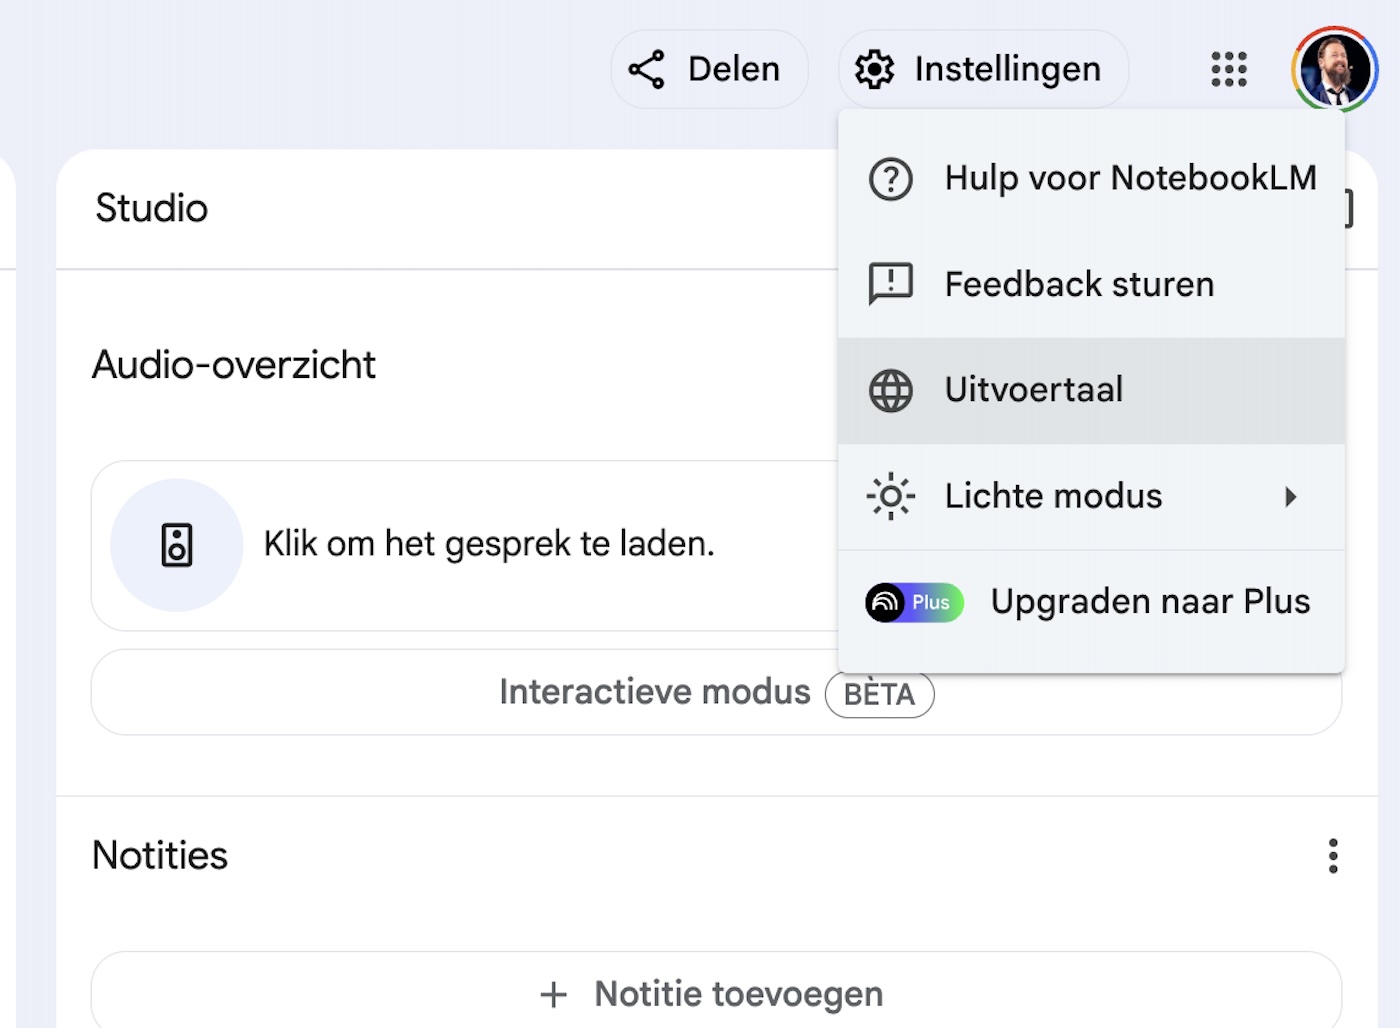Click the question-mark help icon
The width and height of the screenshot is (1400, 1028).
(x=890, y=180)
